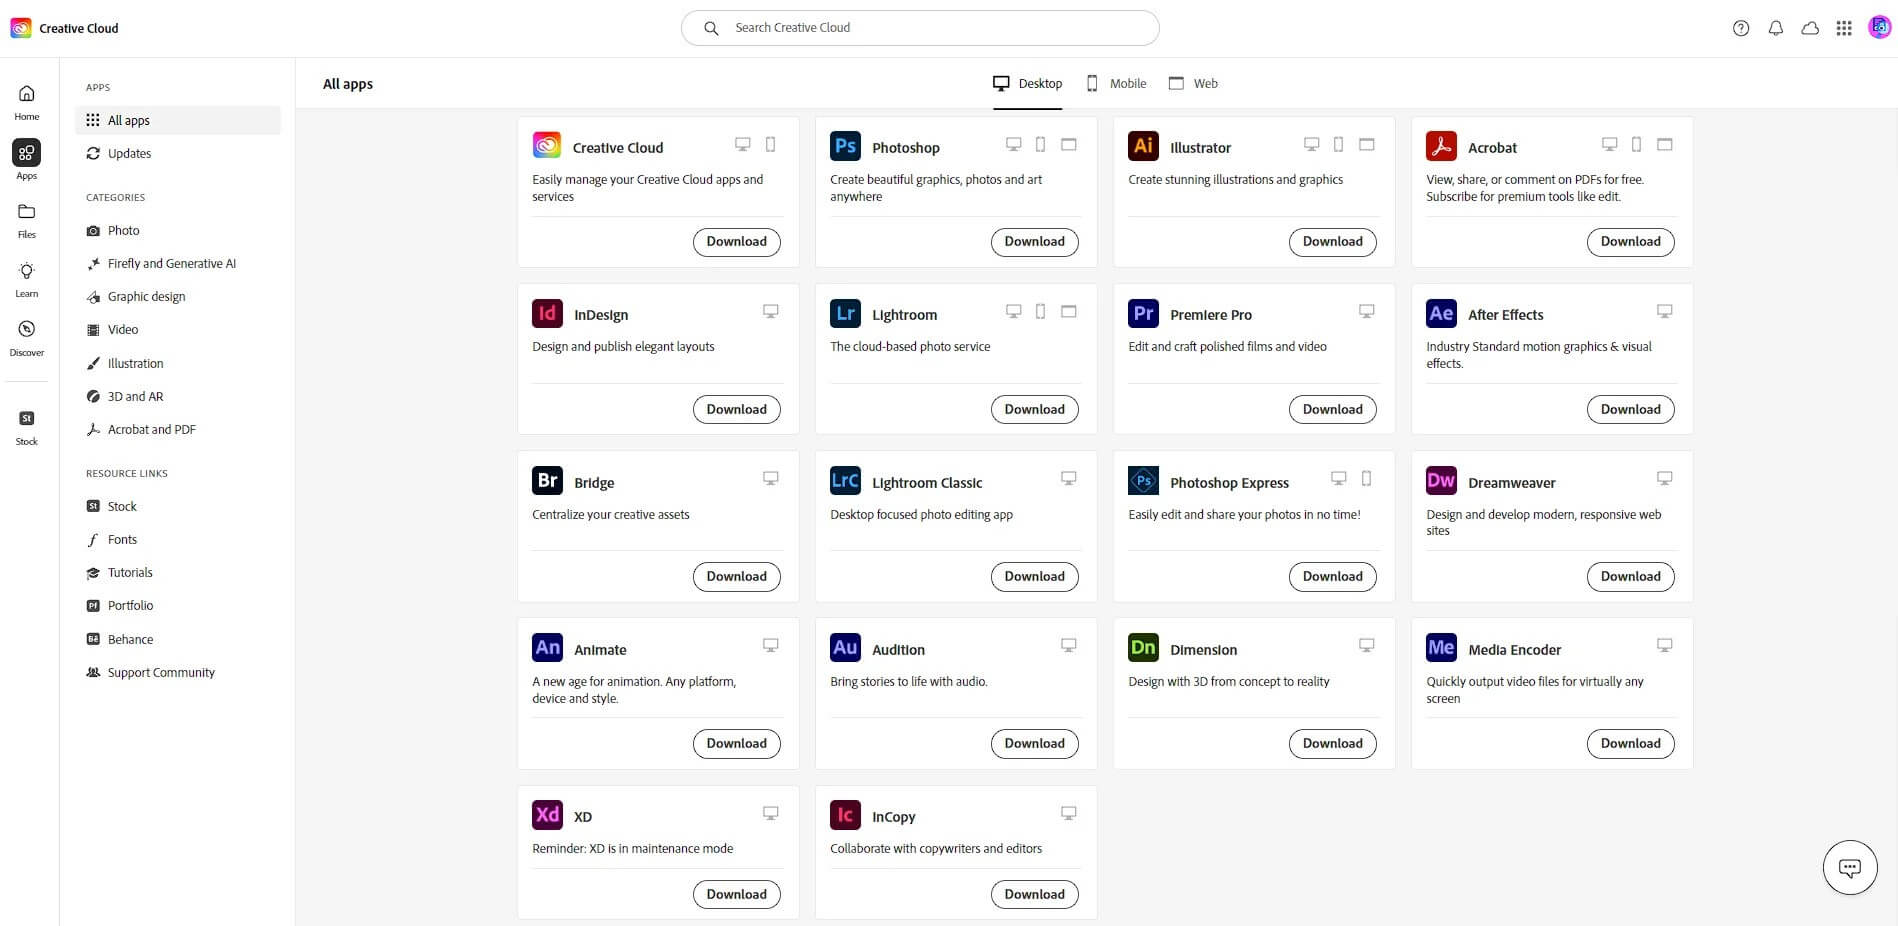This screenshot has height=926, width=1898.
Task: Select All apps in the sidebar
Action: pos(178,120)
